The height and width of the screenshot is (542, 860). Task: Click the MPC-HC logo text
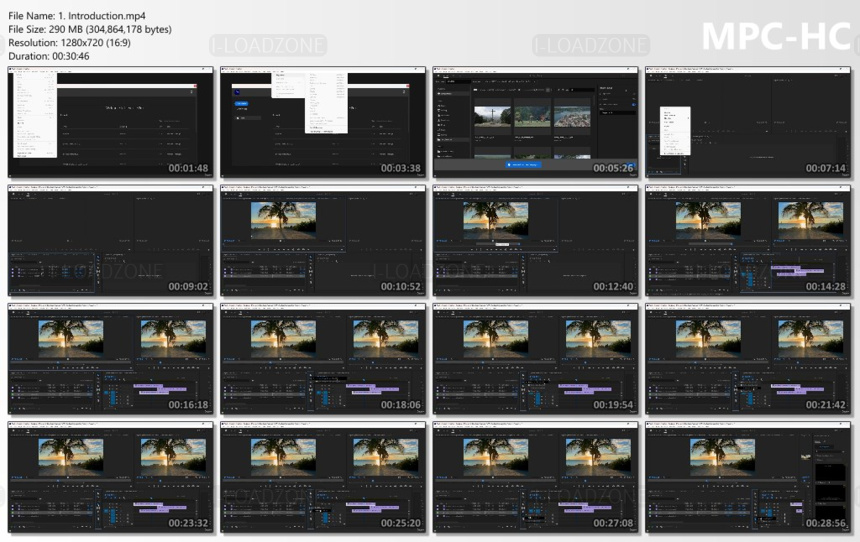click(x=776, y=36)
